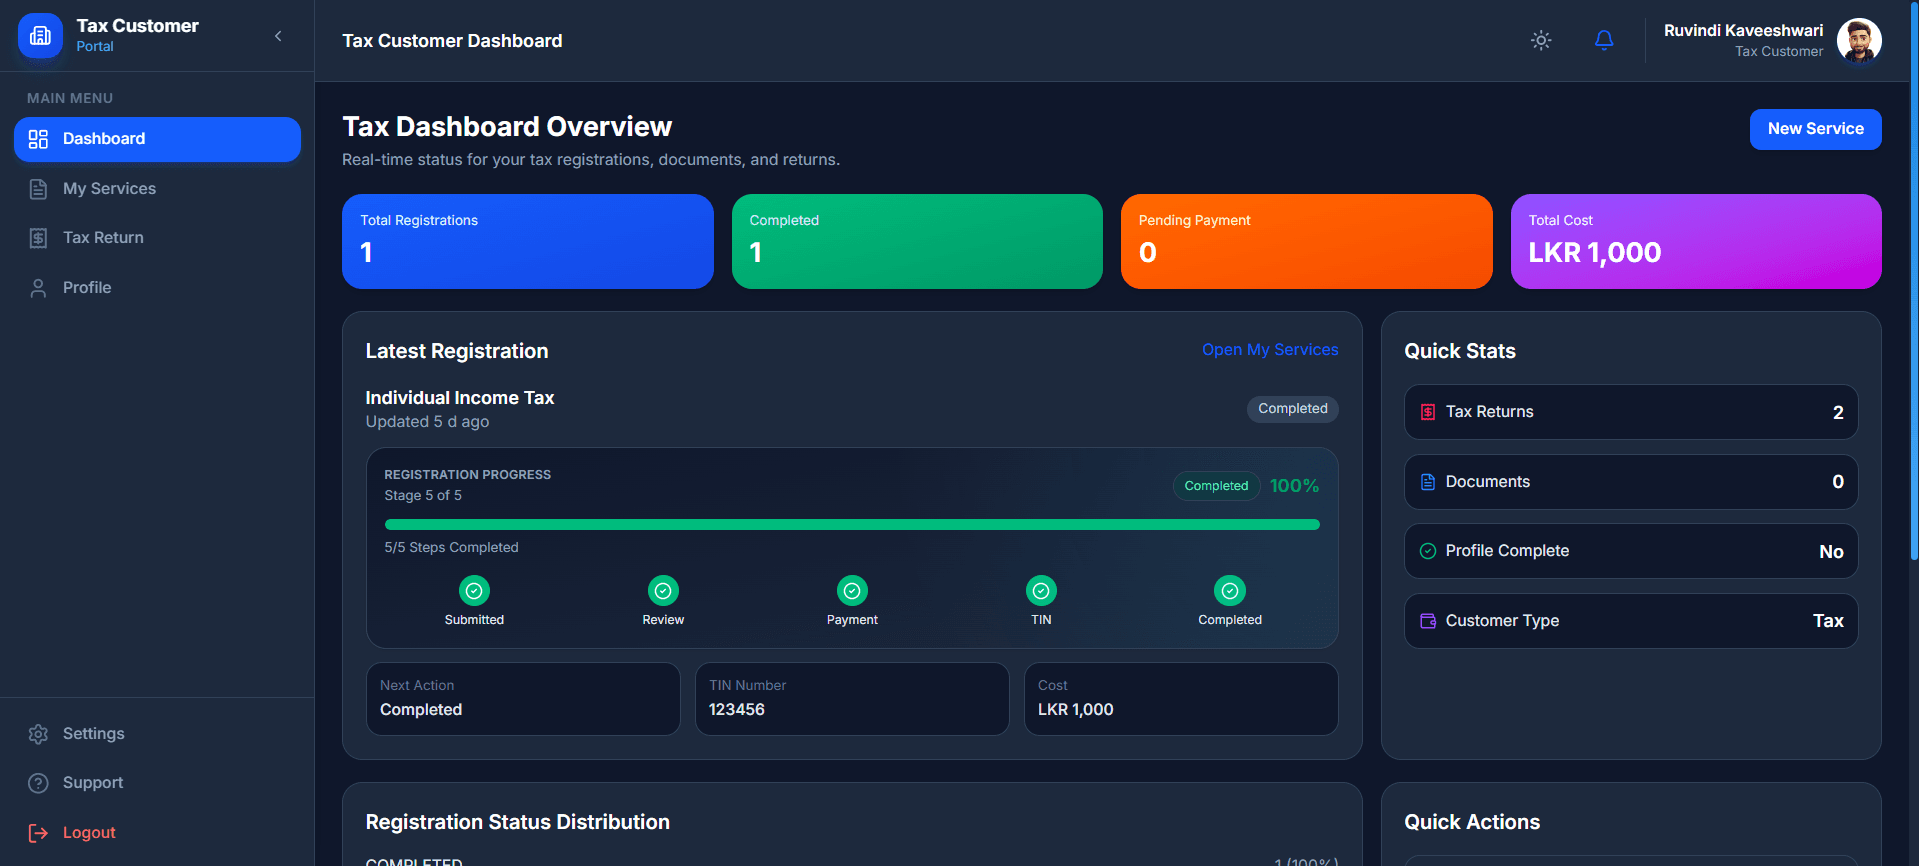Select the Total Registrations card
The image size is (1919, 866).
(528, 242)
